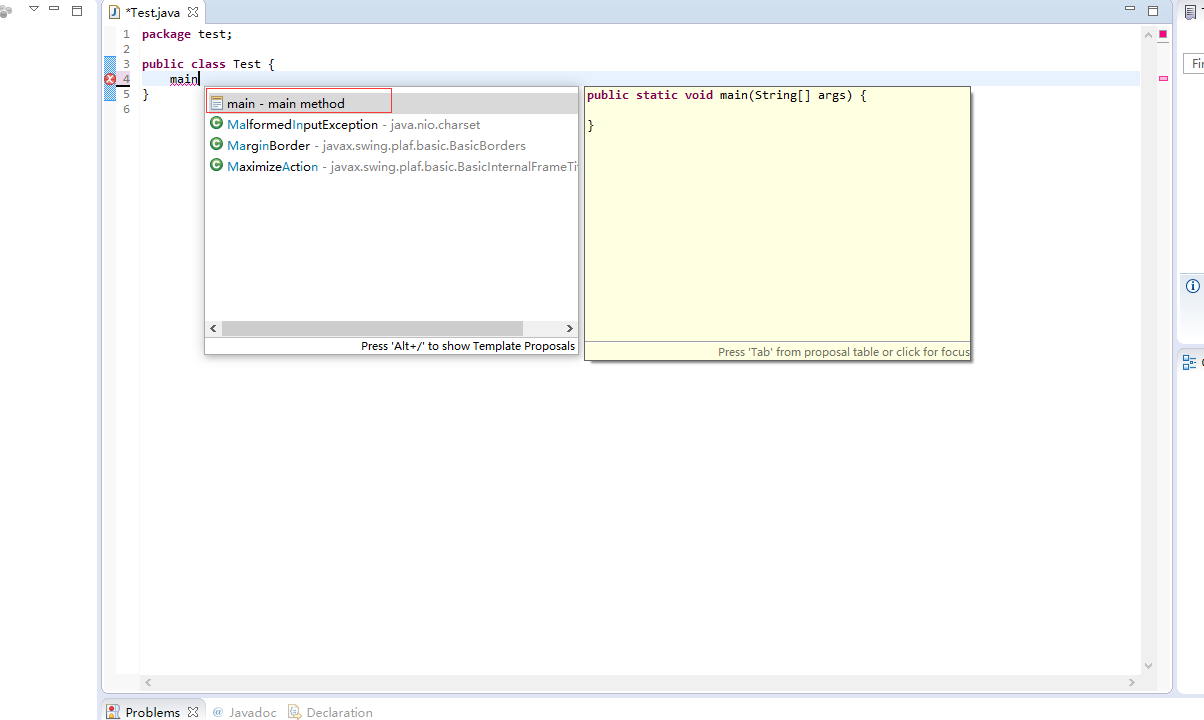The image size is (1204, 720).
Task: Choose the MarginBorder proposal from list
Action: (x=268, y=146)
